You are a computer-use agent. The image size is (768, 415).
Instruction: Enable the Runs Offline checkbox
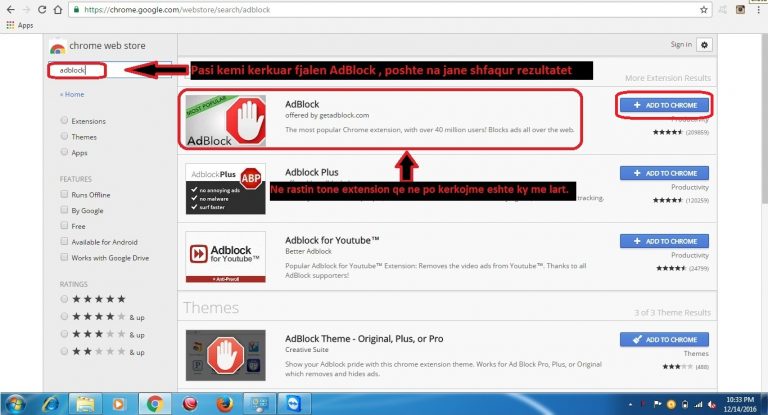point(64,194)
